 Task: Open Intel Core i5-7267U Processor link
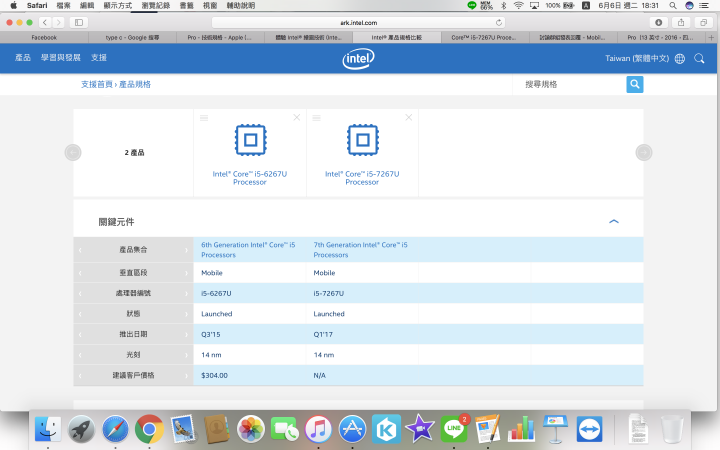click(x=362, y=178)
